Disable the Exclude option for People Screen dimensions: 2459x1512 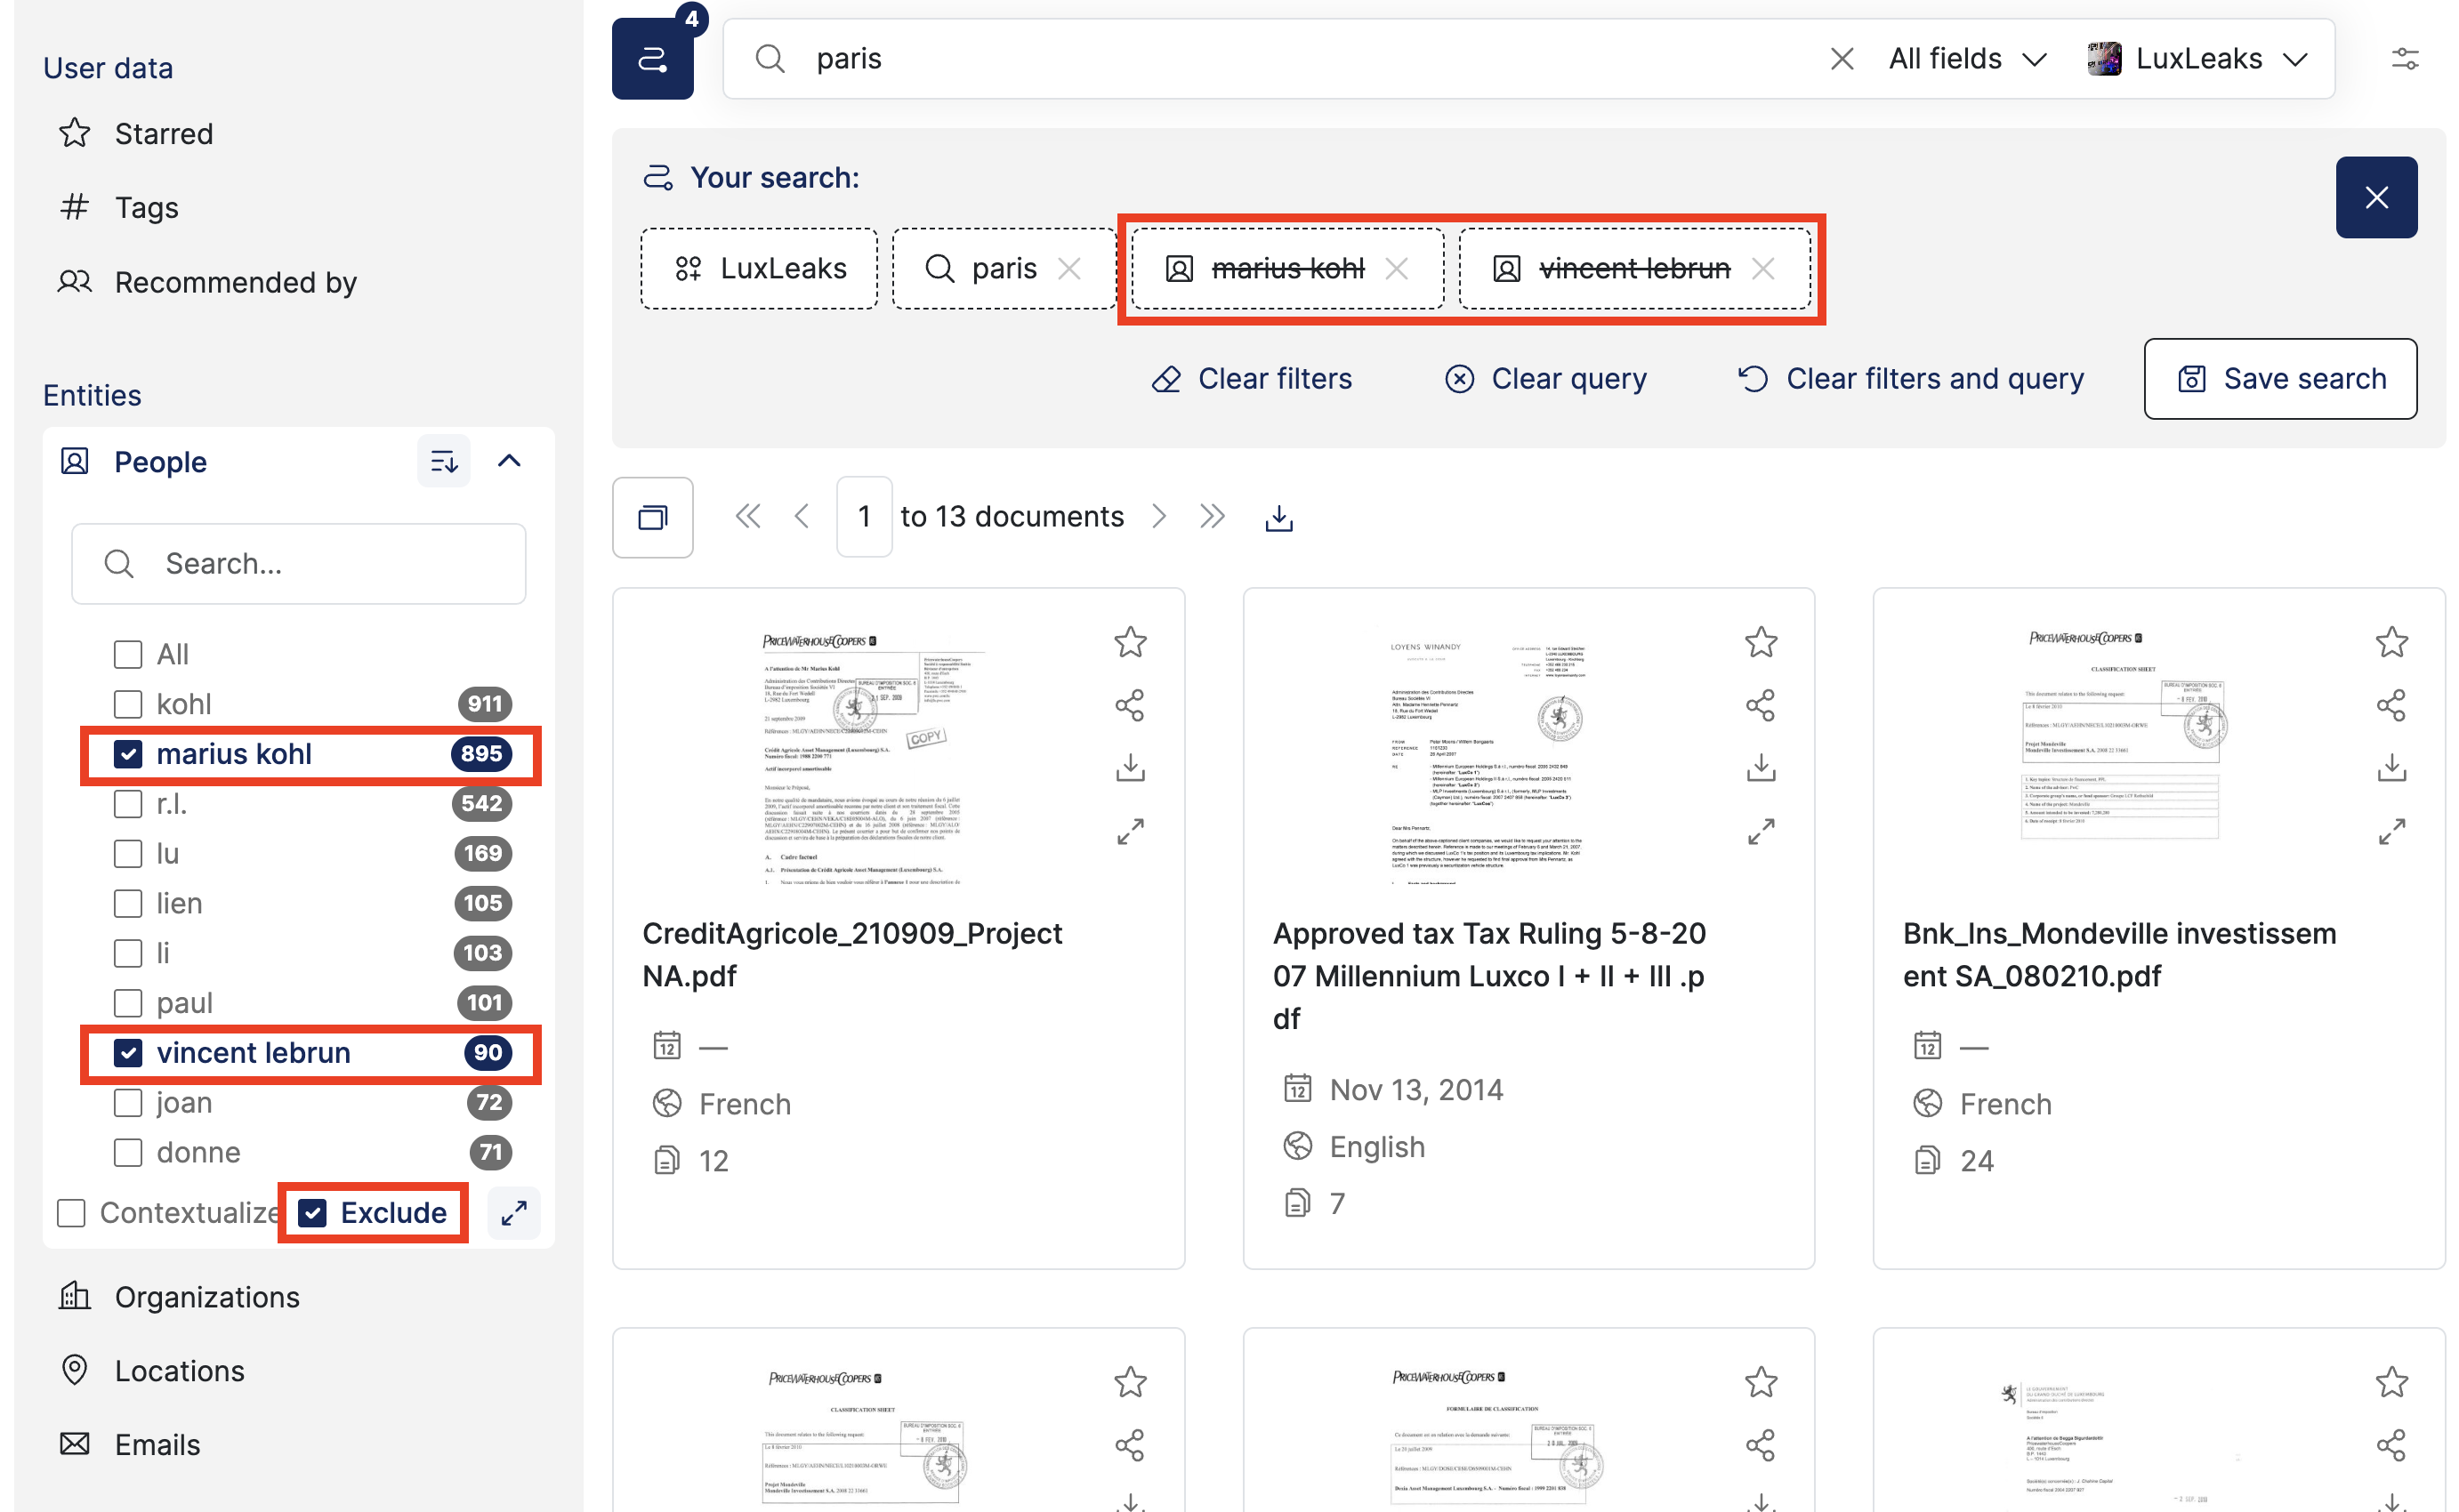click(x=313, y=1212)
